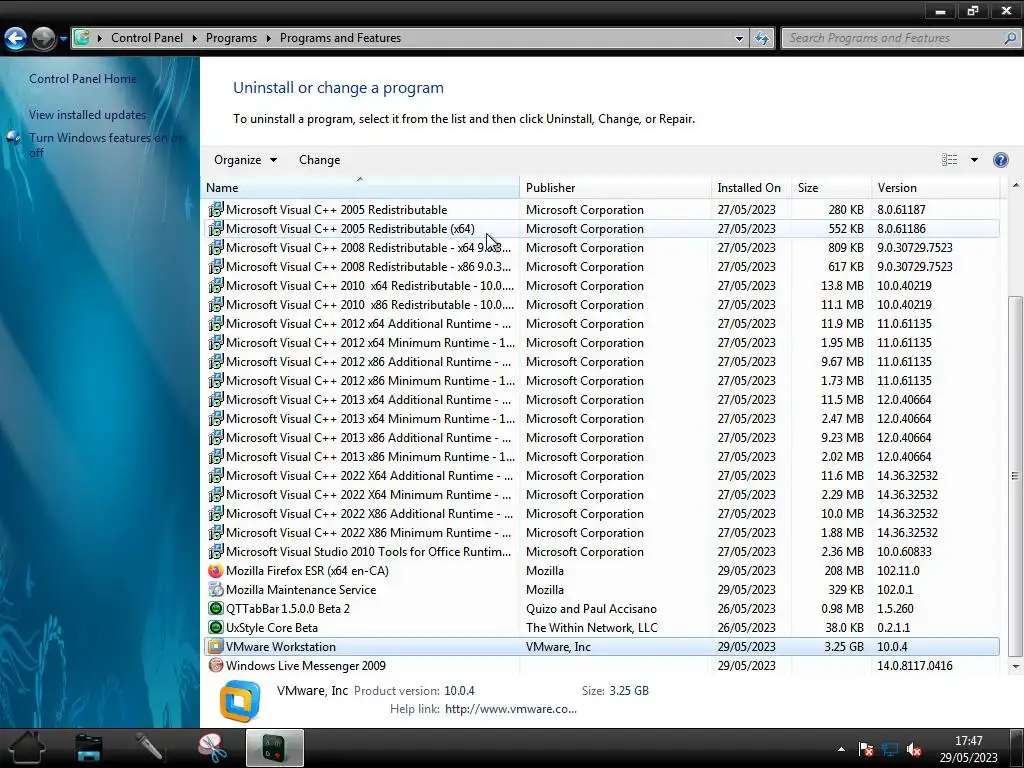The image size is (1024, 768).
Task: Click the Control Panel taskbar button
Action: tap(274, 748)
